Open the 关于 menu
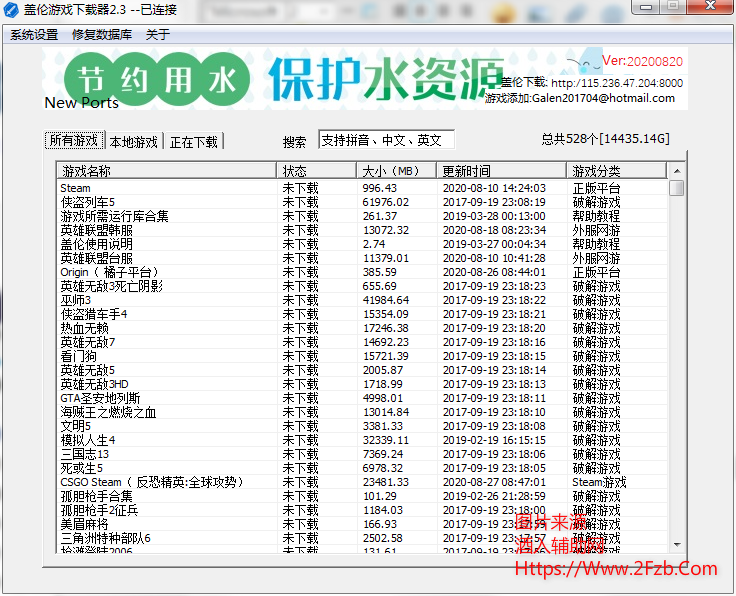The image size is (736, 596). 158,34
